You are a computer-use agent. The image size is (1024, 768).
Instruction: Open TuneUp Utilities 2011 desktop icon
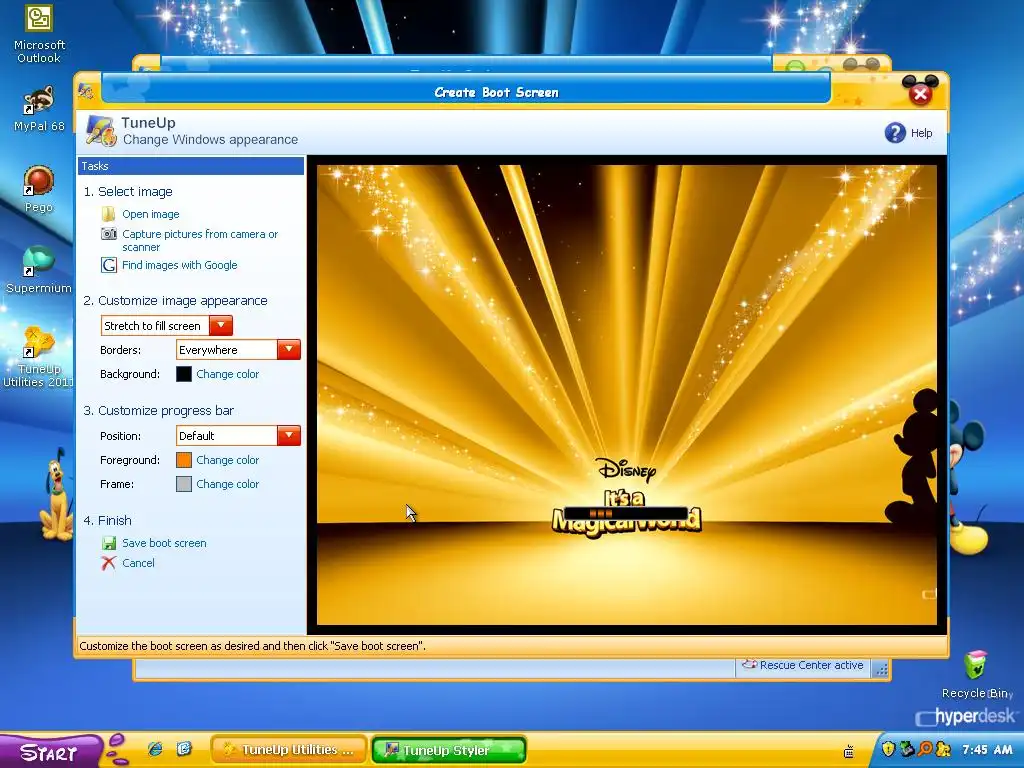point(39,358)
